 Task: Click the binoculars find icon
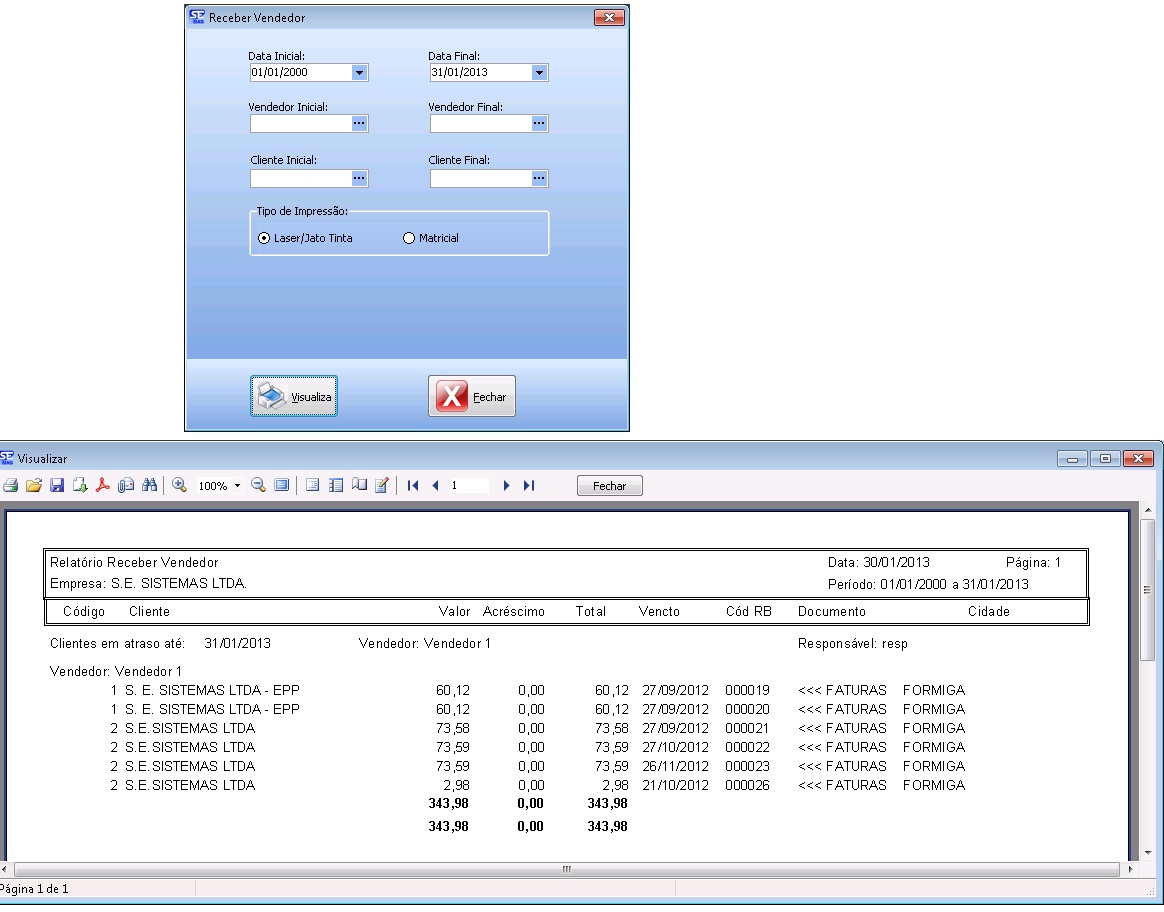pos(149,485)
